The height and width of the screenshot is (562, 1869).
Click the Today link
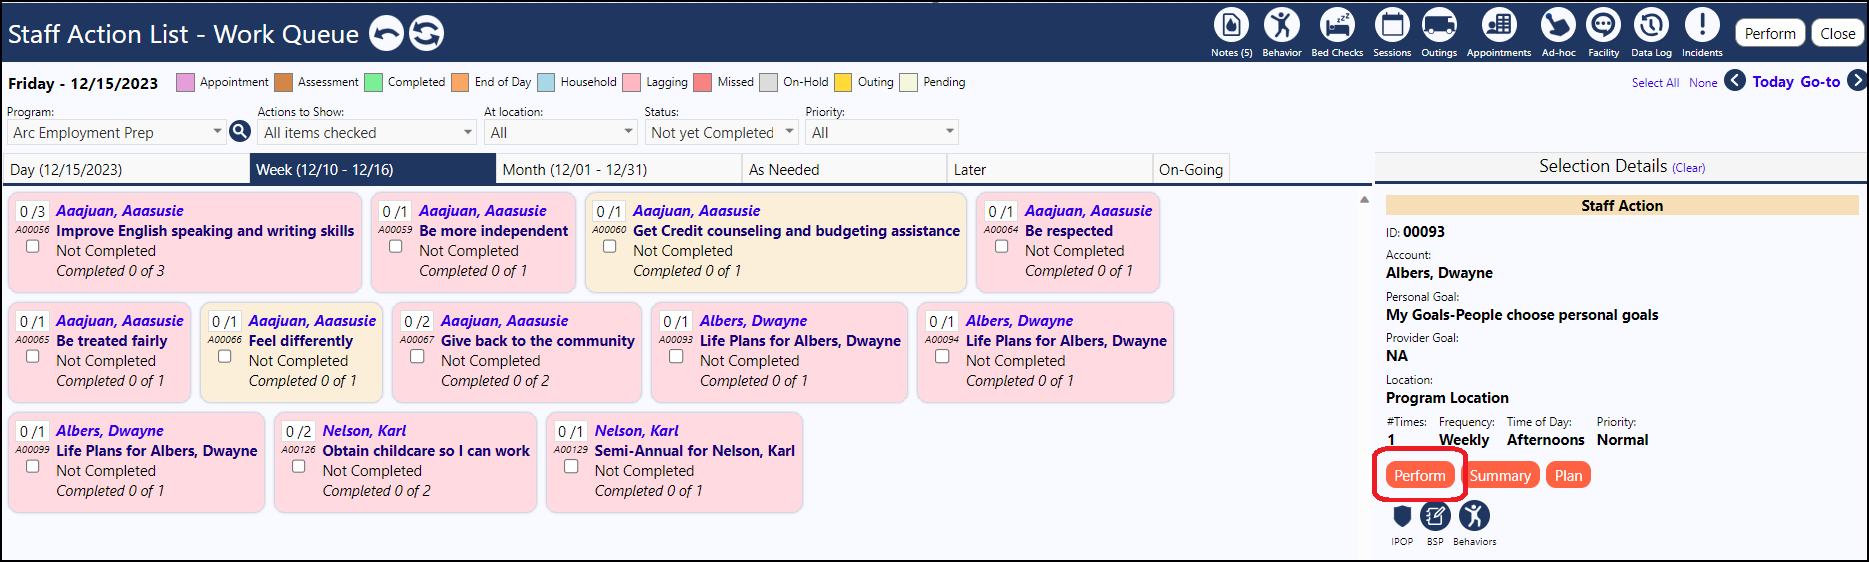[1773, 82]
